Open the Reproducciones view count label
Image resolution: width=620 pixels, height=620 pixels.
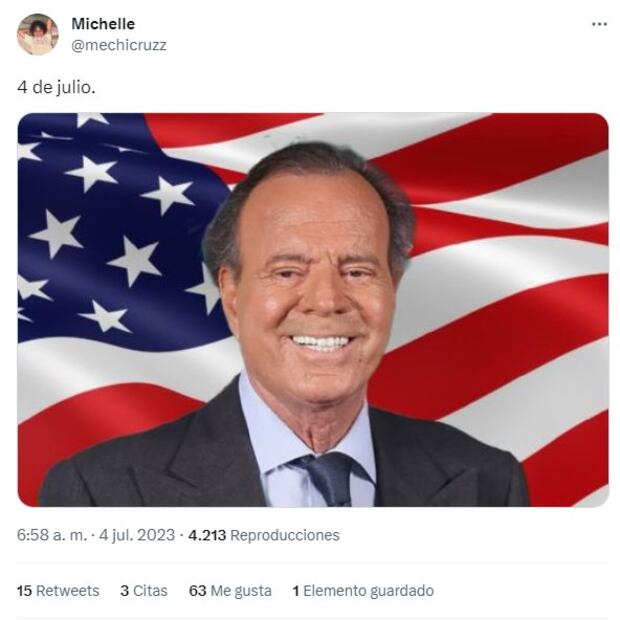coord(285,535)
